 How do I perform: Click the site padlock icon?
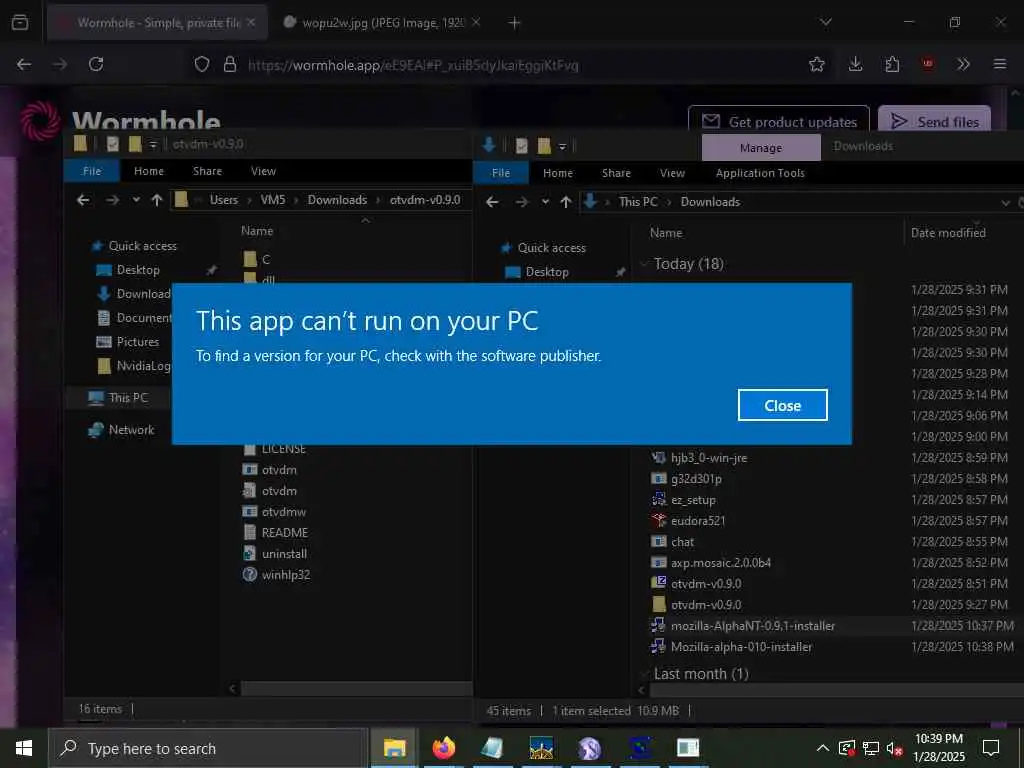pyautogui.click(x=229, y=64)
